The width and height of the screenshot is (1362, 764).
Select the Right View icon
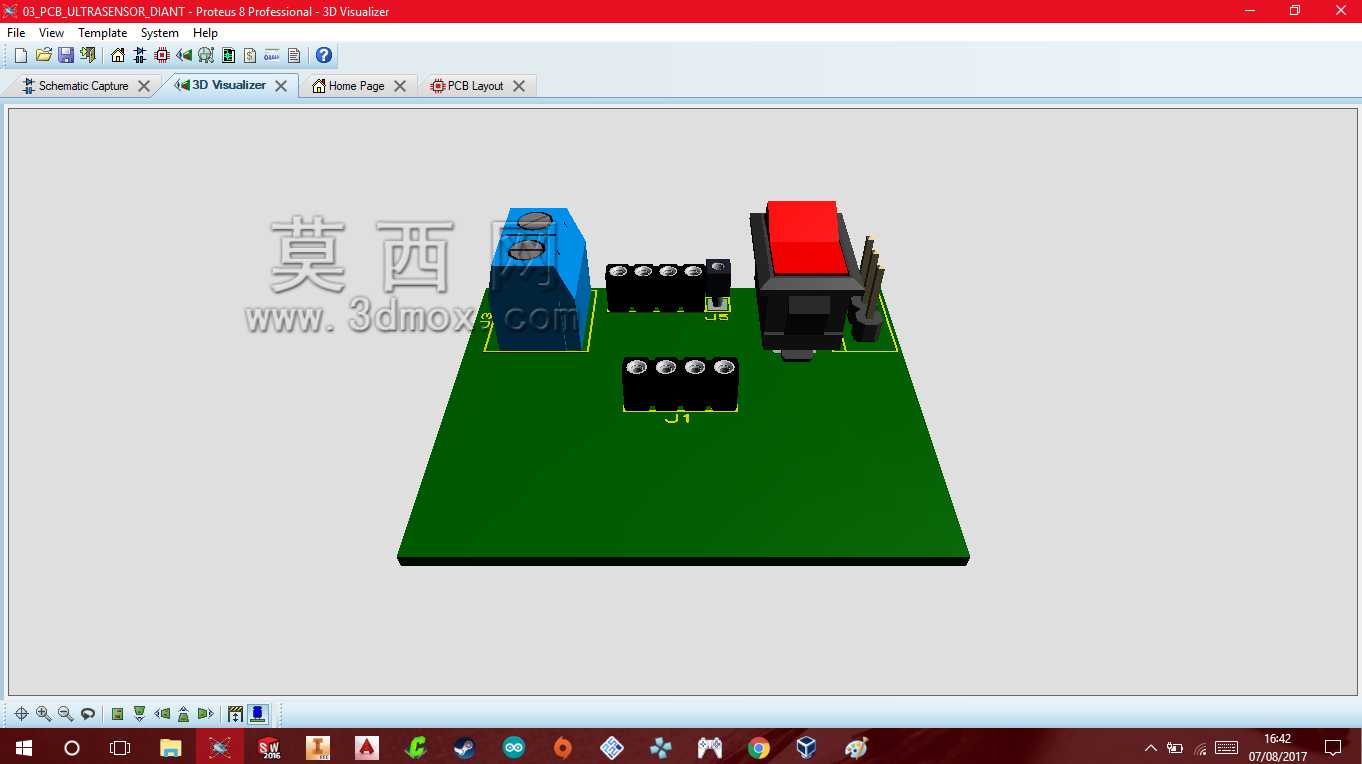[206, 714]
